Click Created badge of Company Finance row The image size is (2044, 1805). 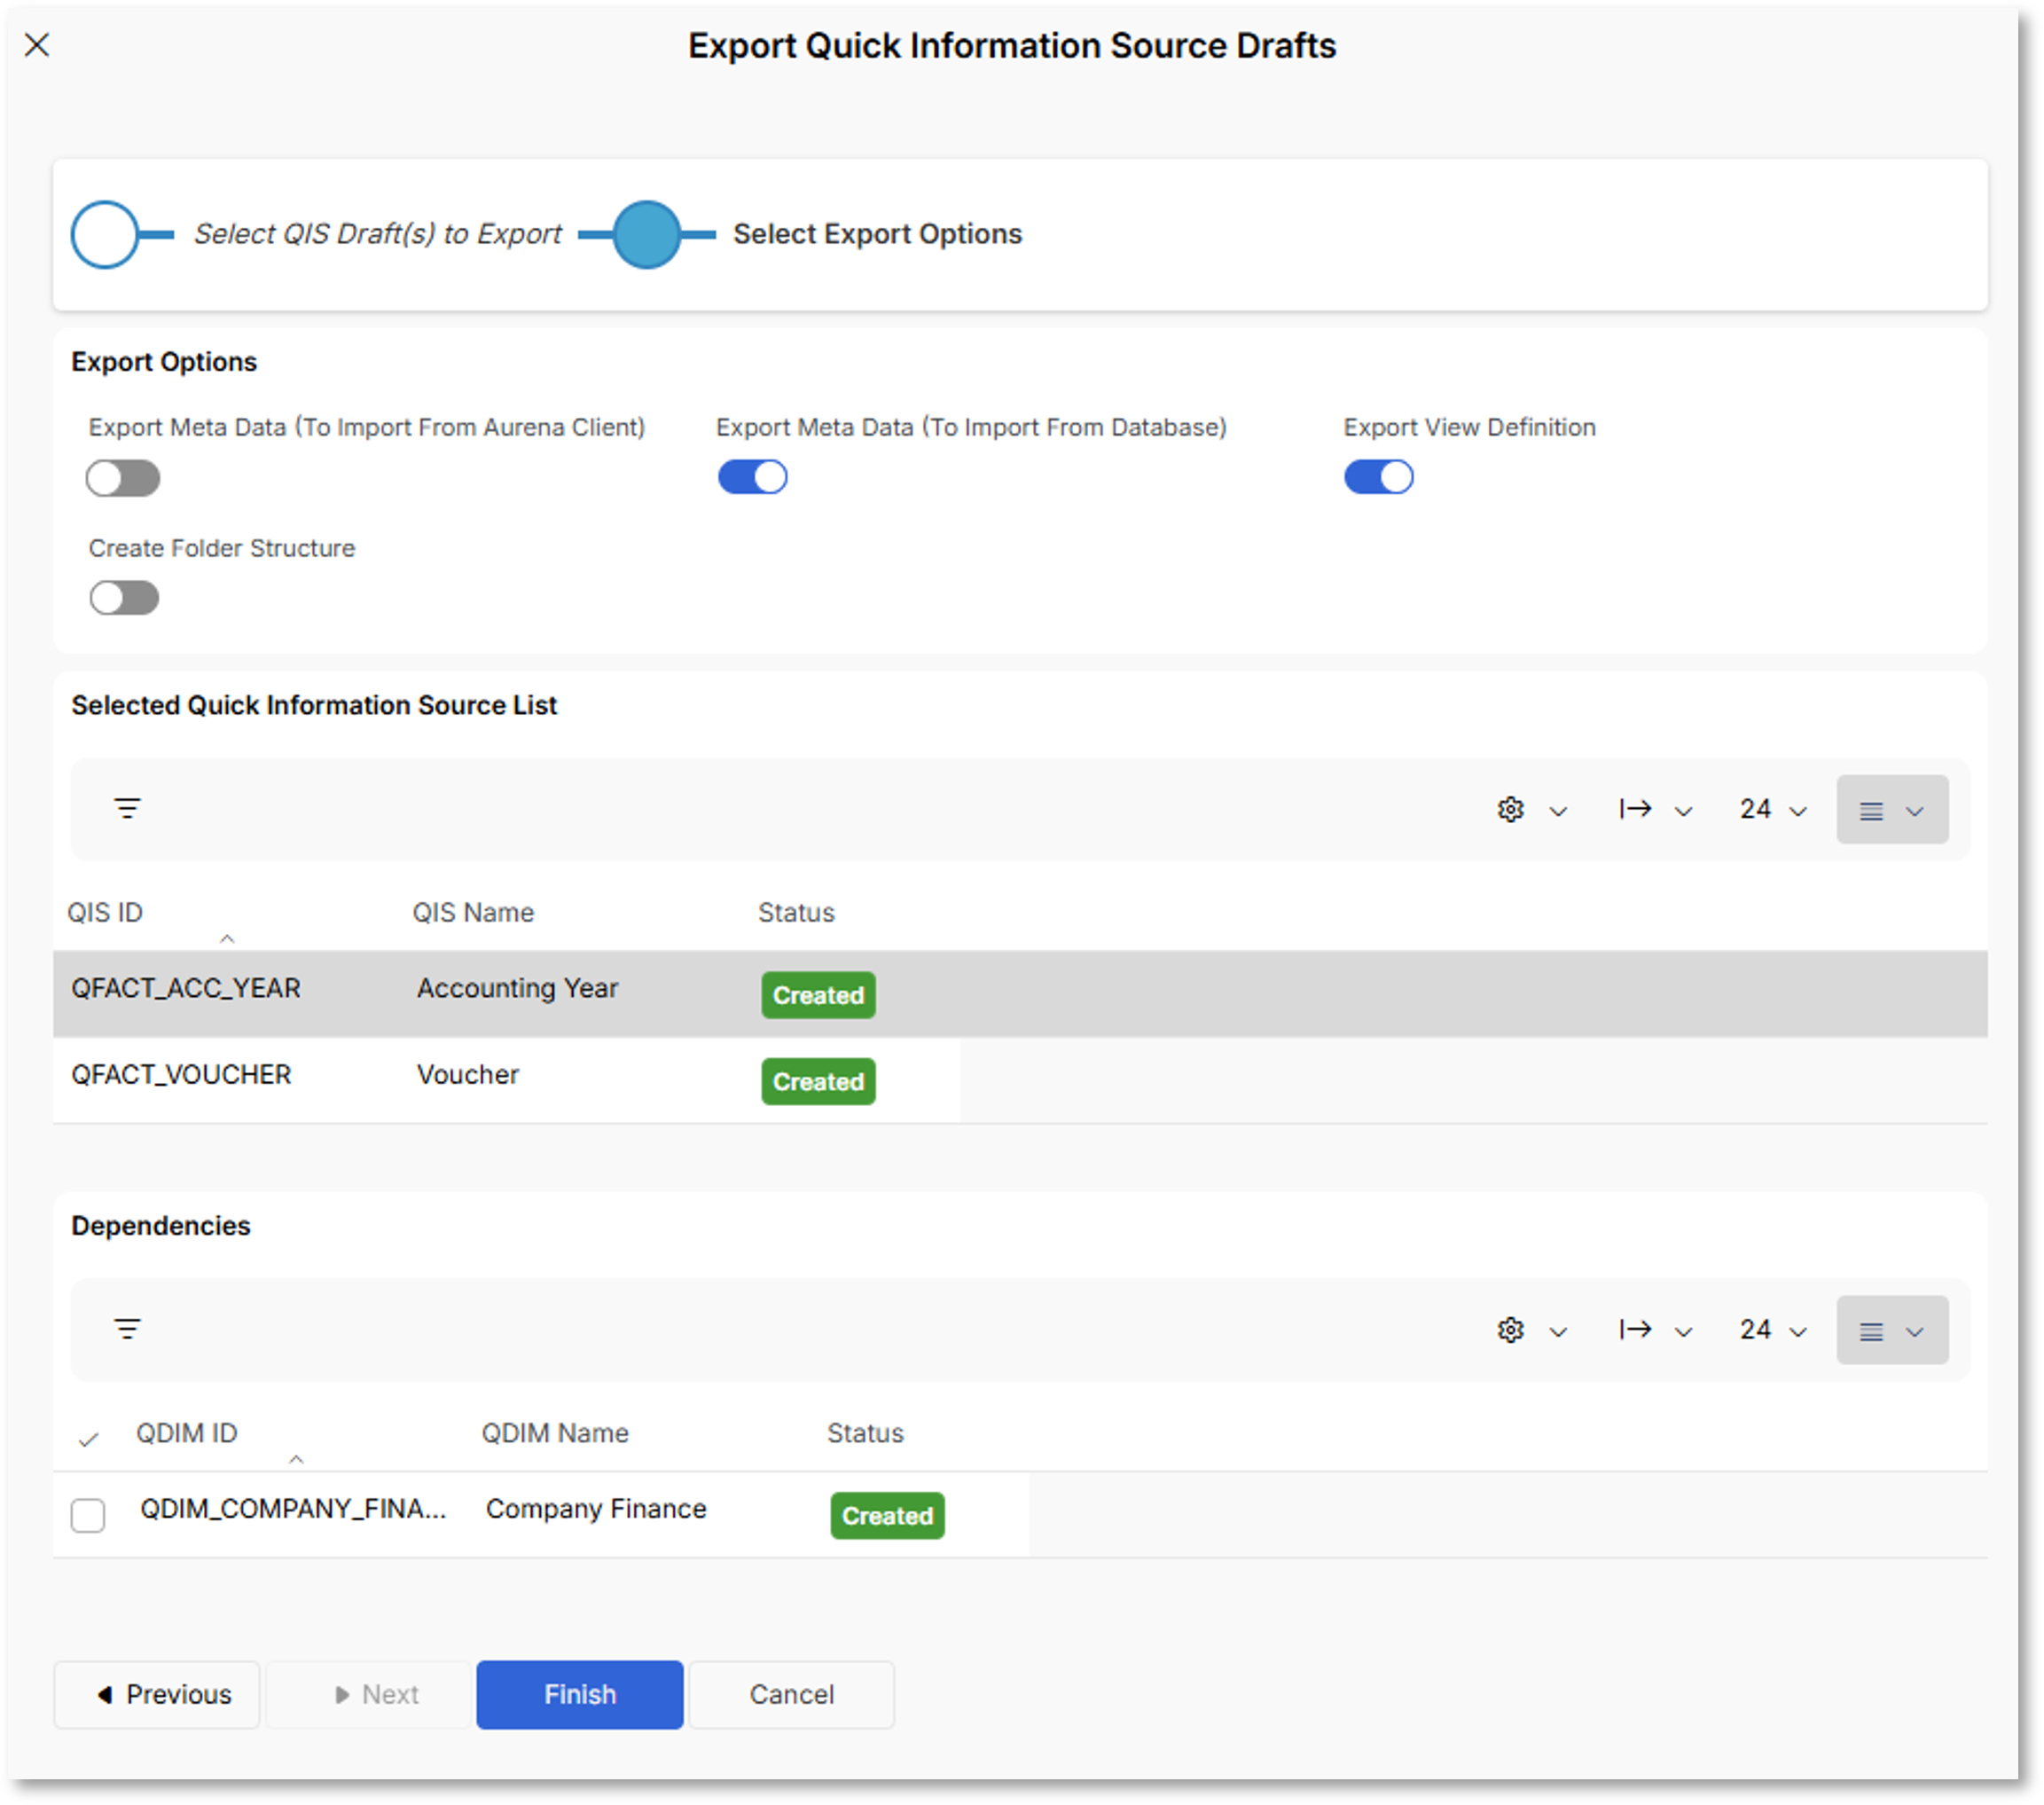pyautogui.click(x=887, y=1515)
